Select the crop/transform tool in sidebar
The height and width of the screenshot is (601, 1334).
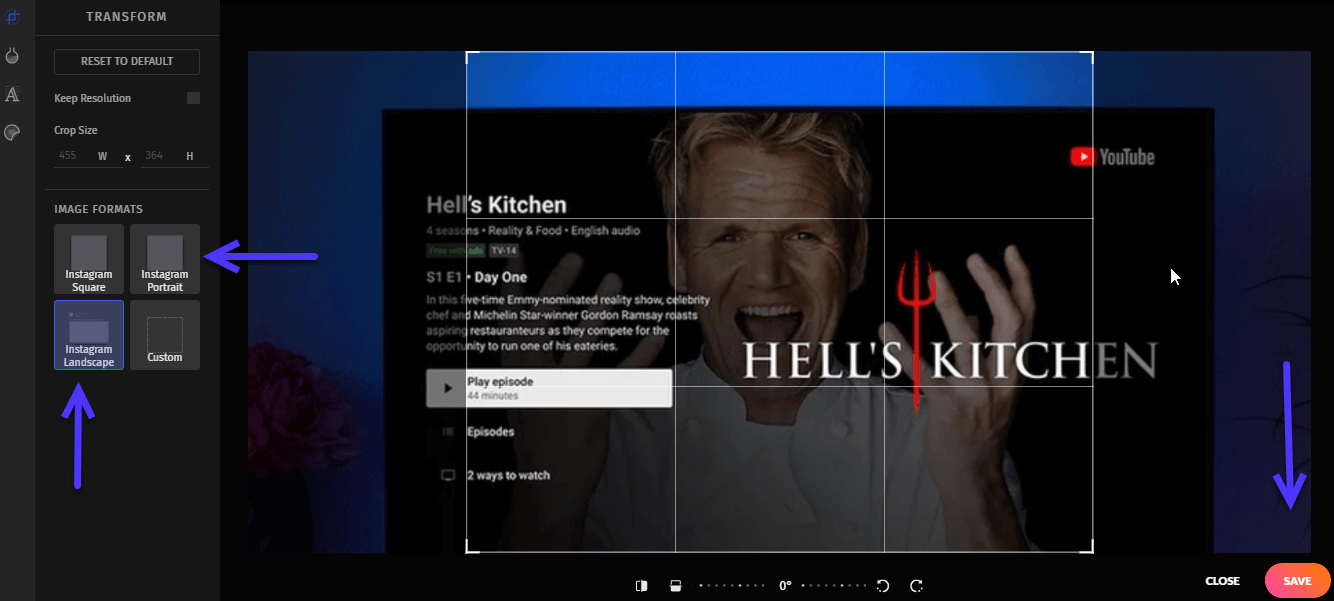click(x=13, y=17)
